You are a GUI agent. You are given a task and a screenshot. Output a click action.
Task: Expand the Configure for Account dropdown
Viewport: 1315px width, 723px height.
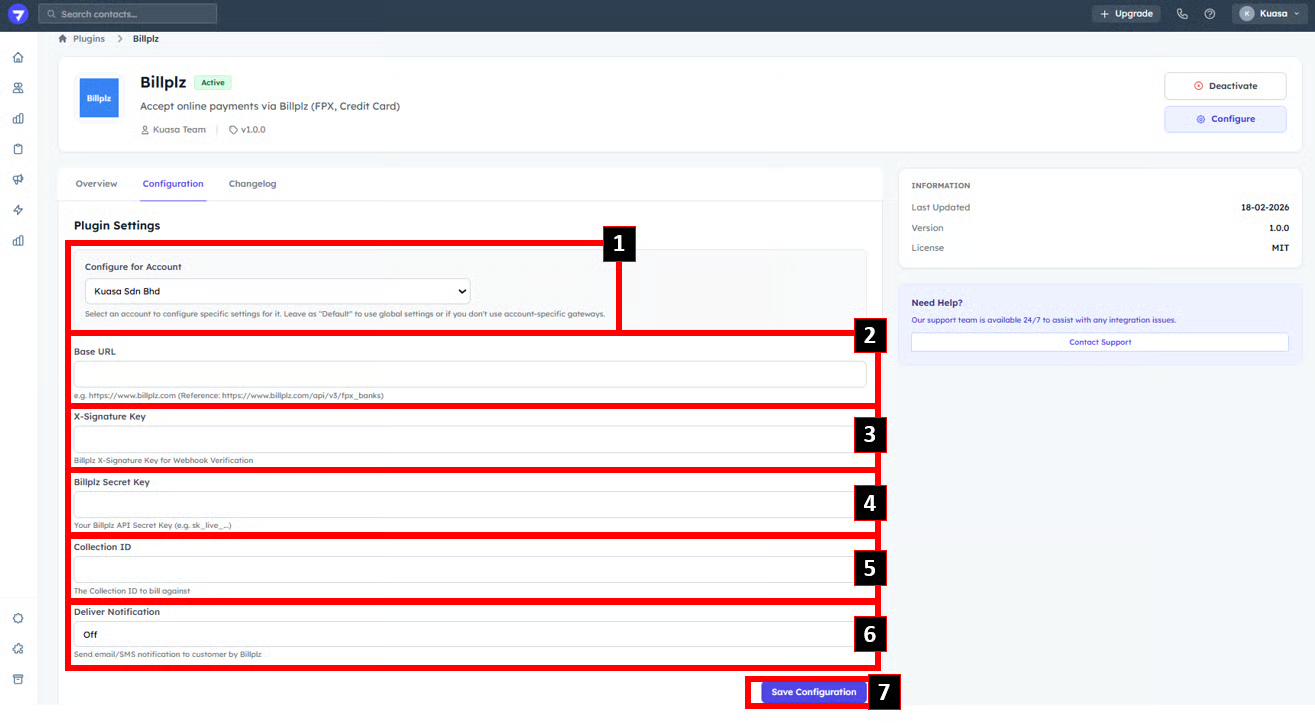point(277,291)
